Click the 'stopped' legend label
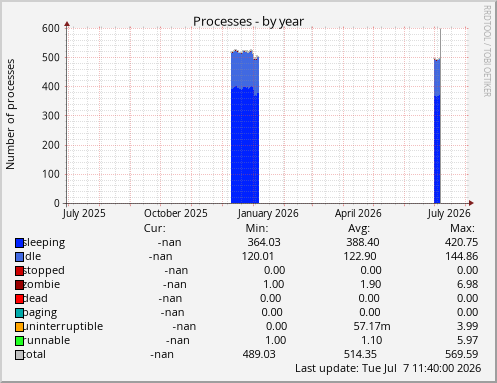This screenshot has height=383, width=497. tap(44, 271)
